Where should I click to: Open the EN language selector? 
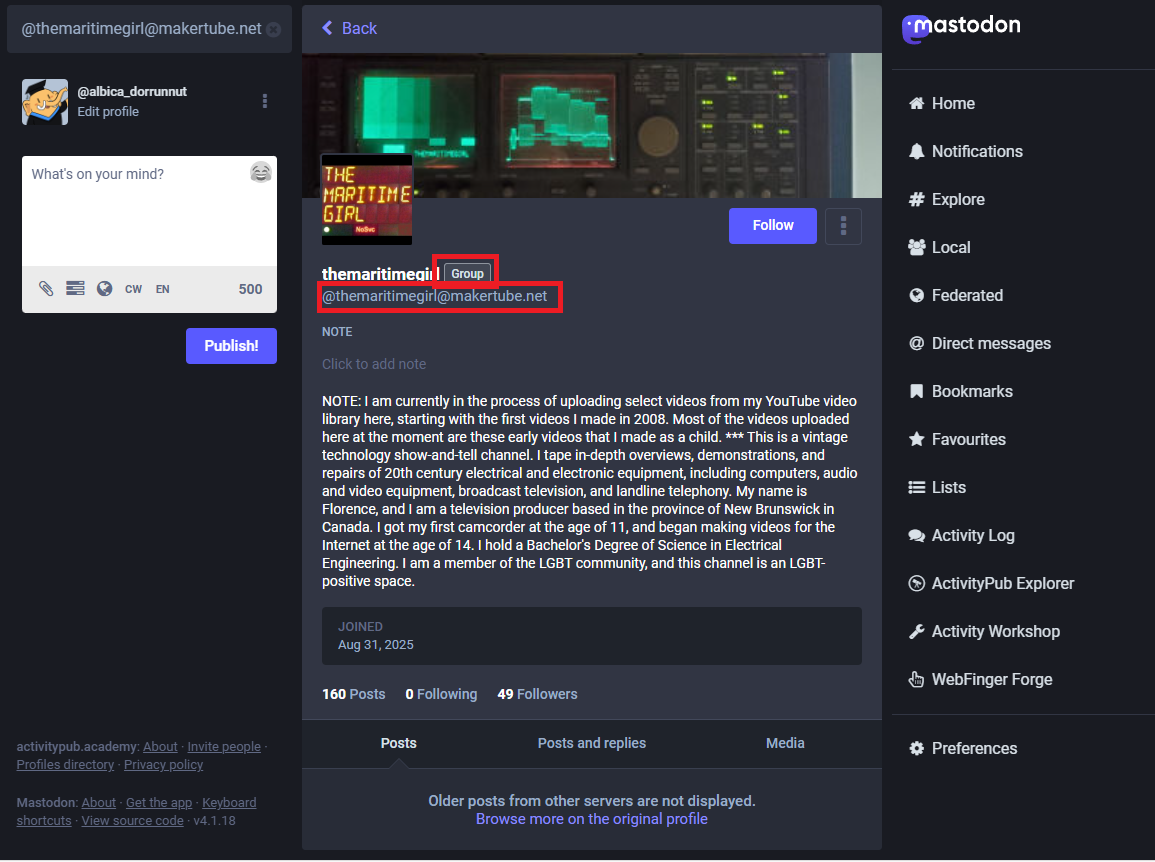(162, 289)
